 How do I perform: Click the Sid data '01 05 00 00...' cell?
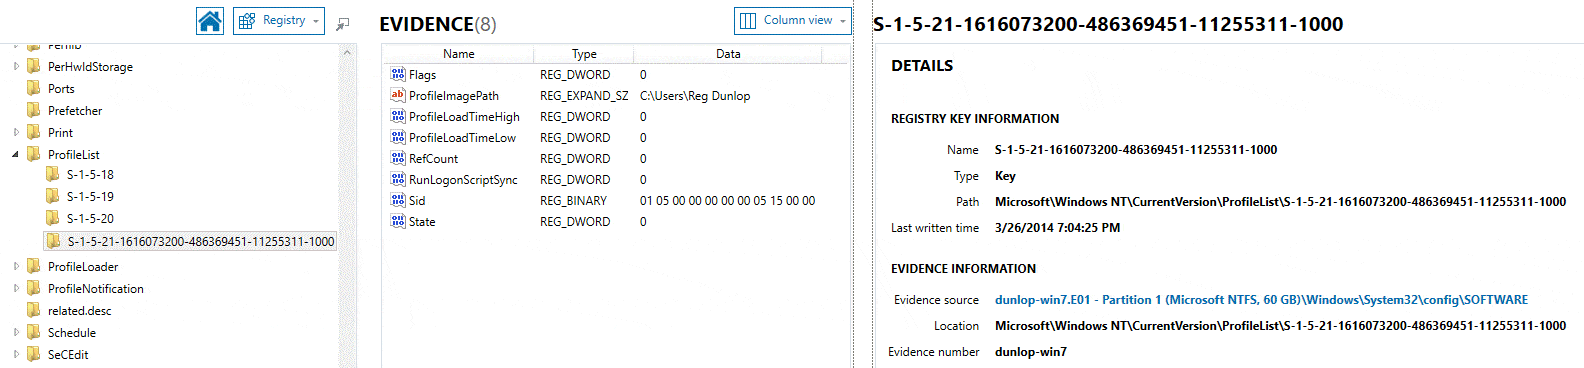pos(727,201)
